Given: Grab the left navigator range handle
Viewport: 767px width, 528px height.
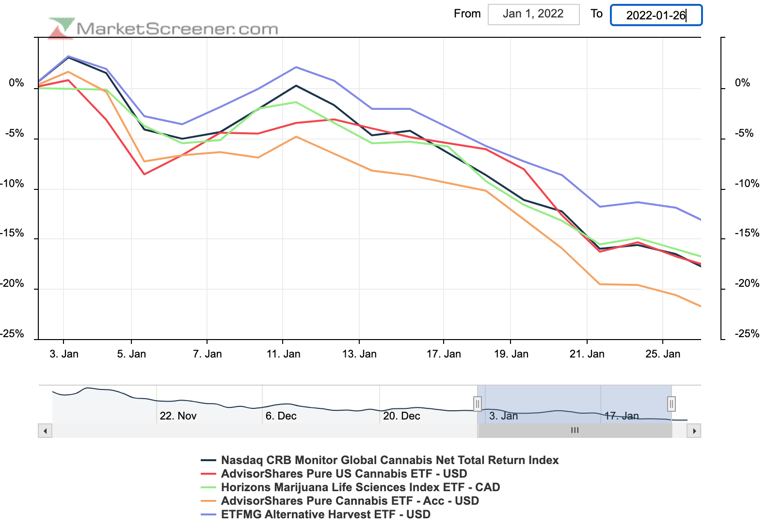Looking at the screenshot, I should pyautogui.click(x=478, y=403).
